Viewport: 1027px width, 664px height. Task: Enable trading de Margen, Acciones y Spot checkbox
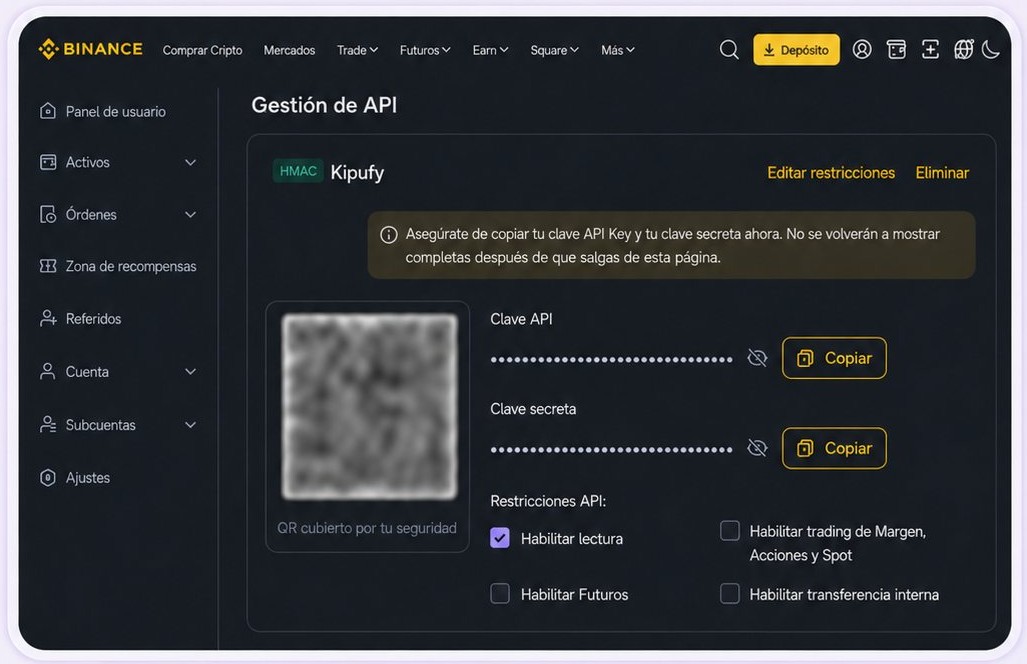coord(730,530)
